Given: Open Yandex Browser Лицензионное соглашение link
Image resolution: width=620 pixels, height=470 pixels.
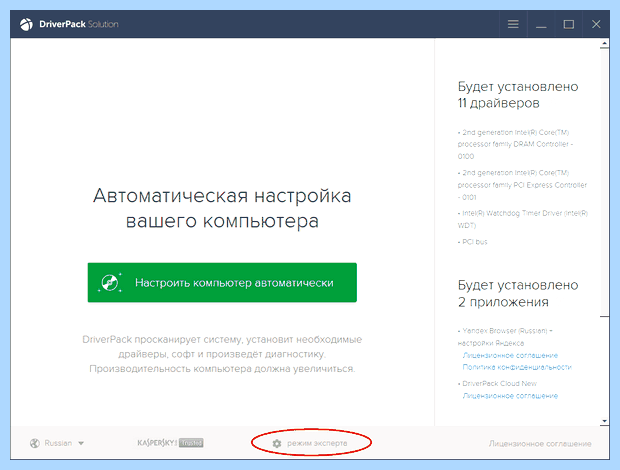Looking at the screenshot, I should tap(510, 355).
